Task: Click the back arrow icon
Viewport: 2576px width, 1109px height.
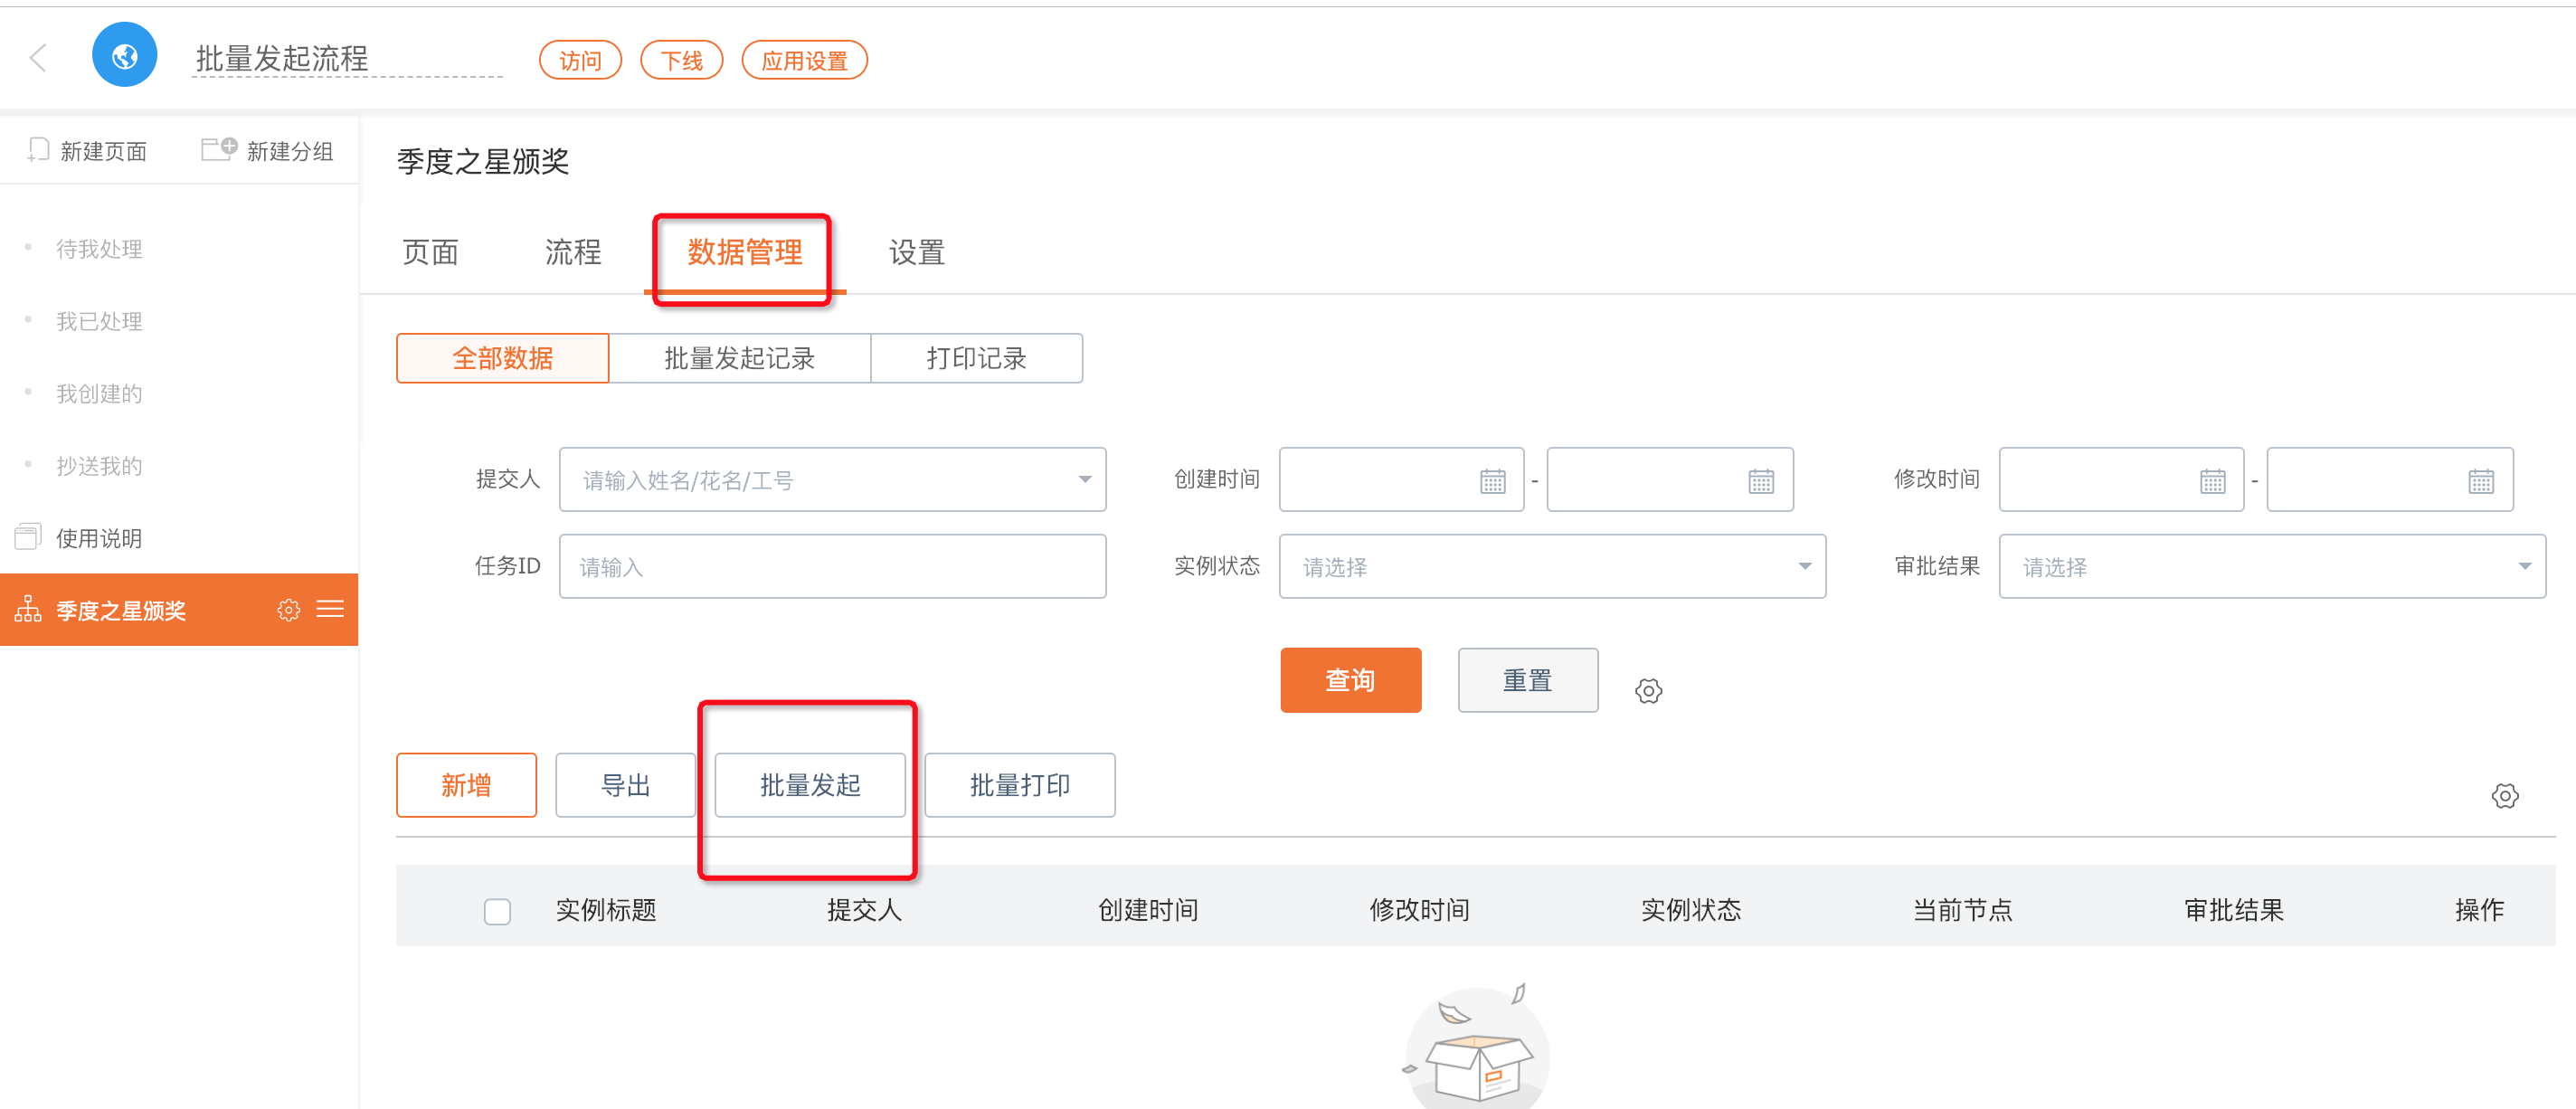Action: (38, 58)
